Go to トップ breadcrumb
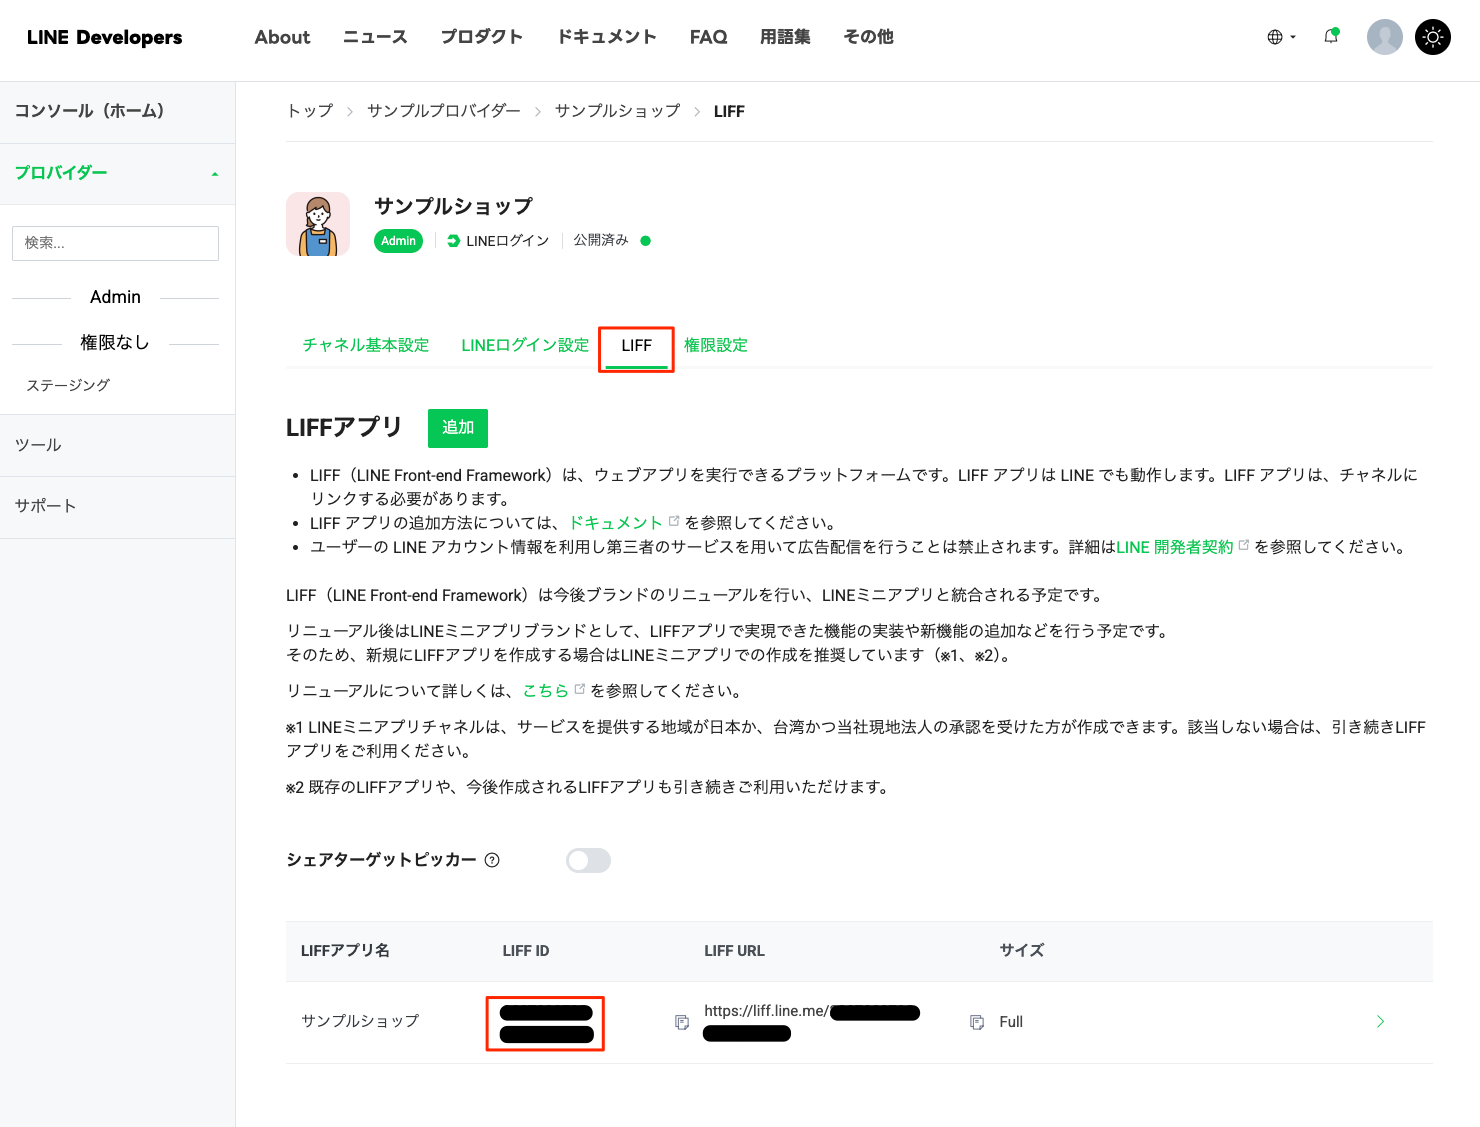 tap(310, 111)
